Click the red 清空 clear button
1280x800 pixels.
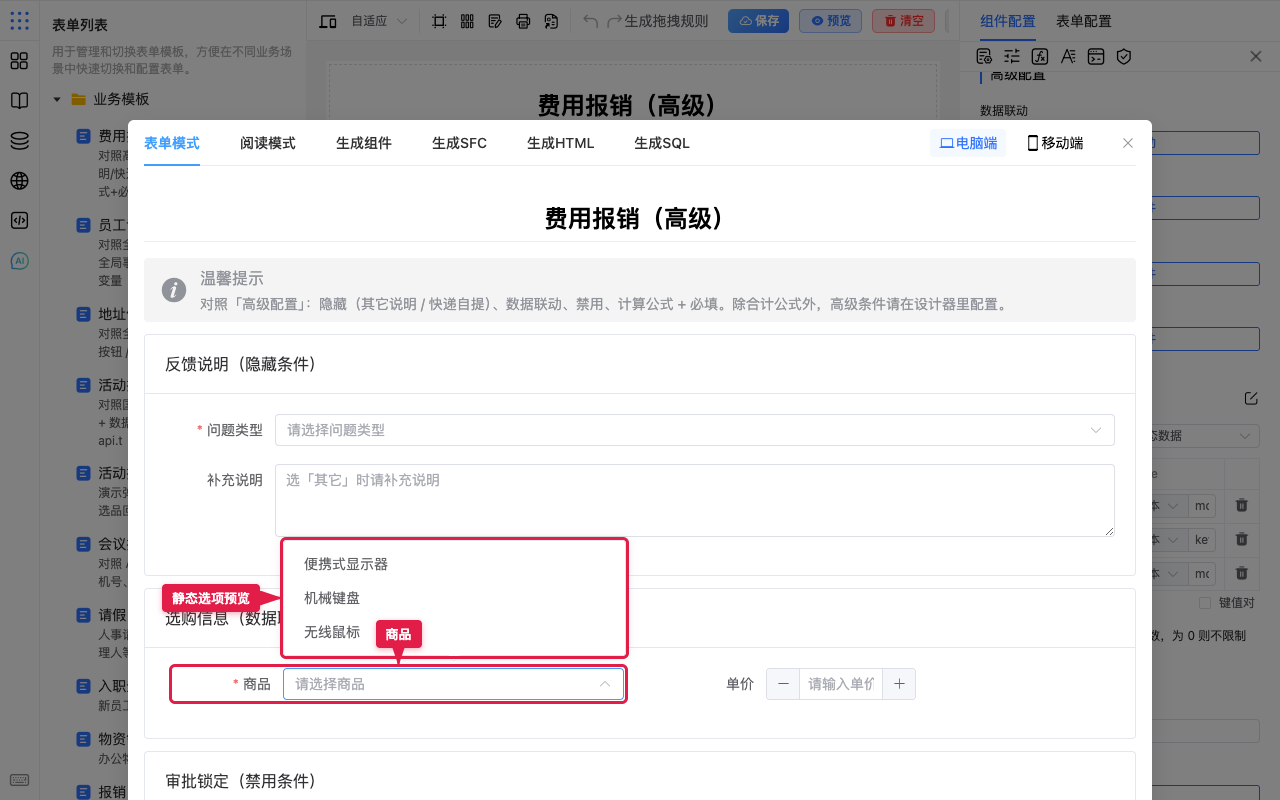point(903,21)
